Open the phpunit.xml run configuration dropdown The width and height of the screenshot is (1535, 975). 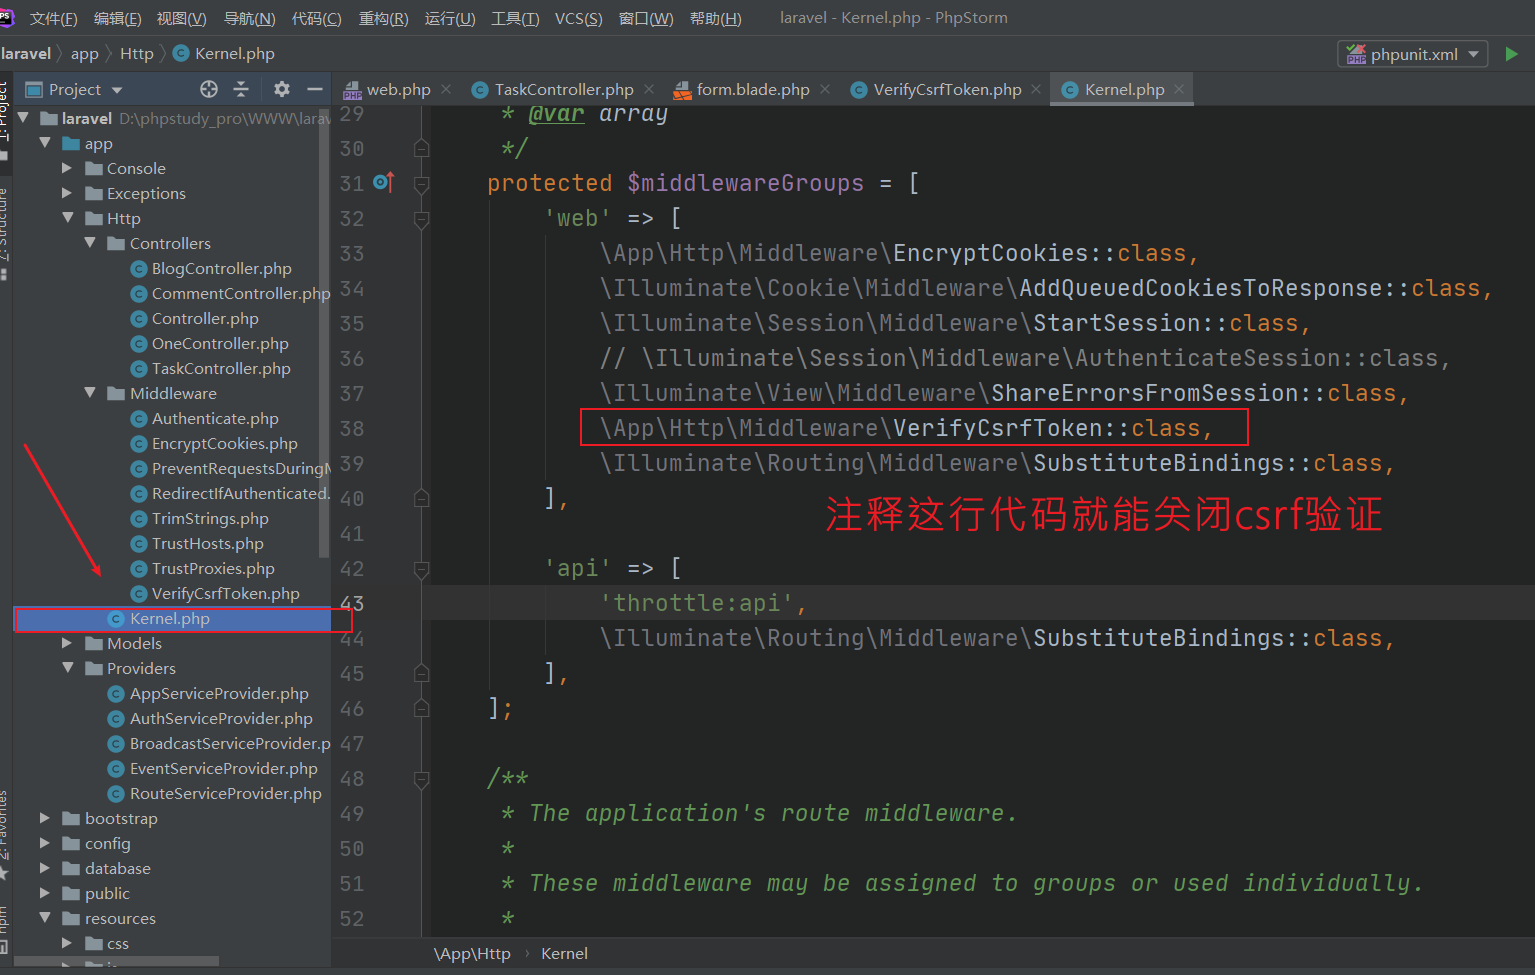[x=1412, y=54]
